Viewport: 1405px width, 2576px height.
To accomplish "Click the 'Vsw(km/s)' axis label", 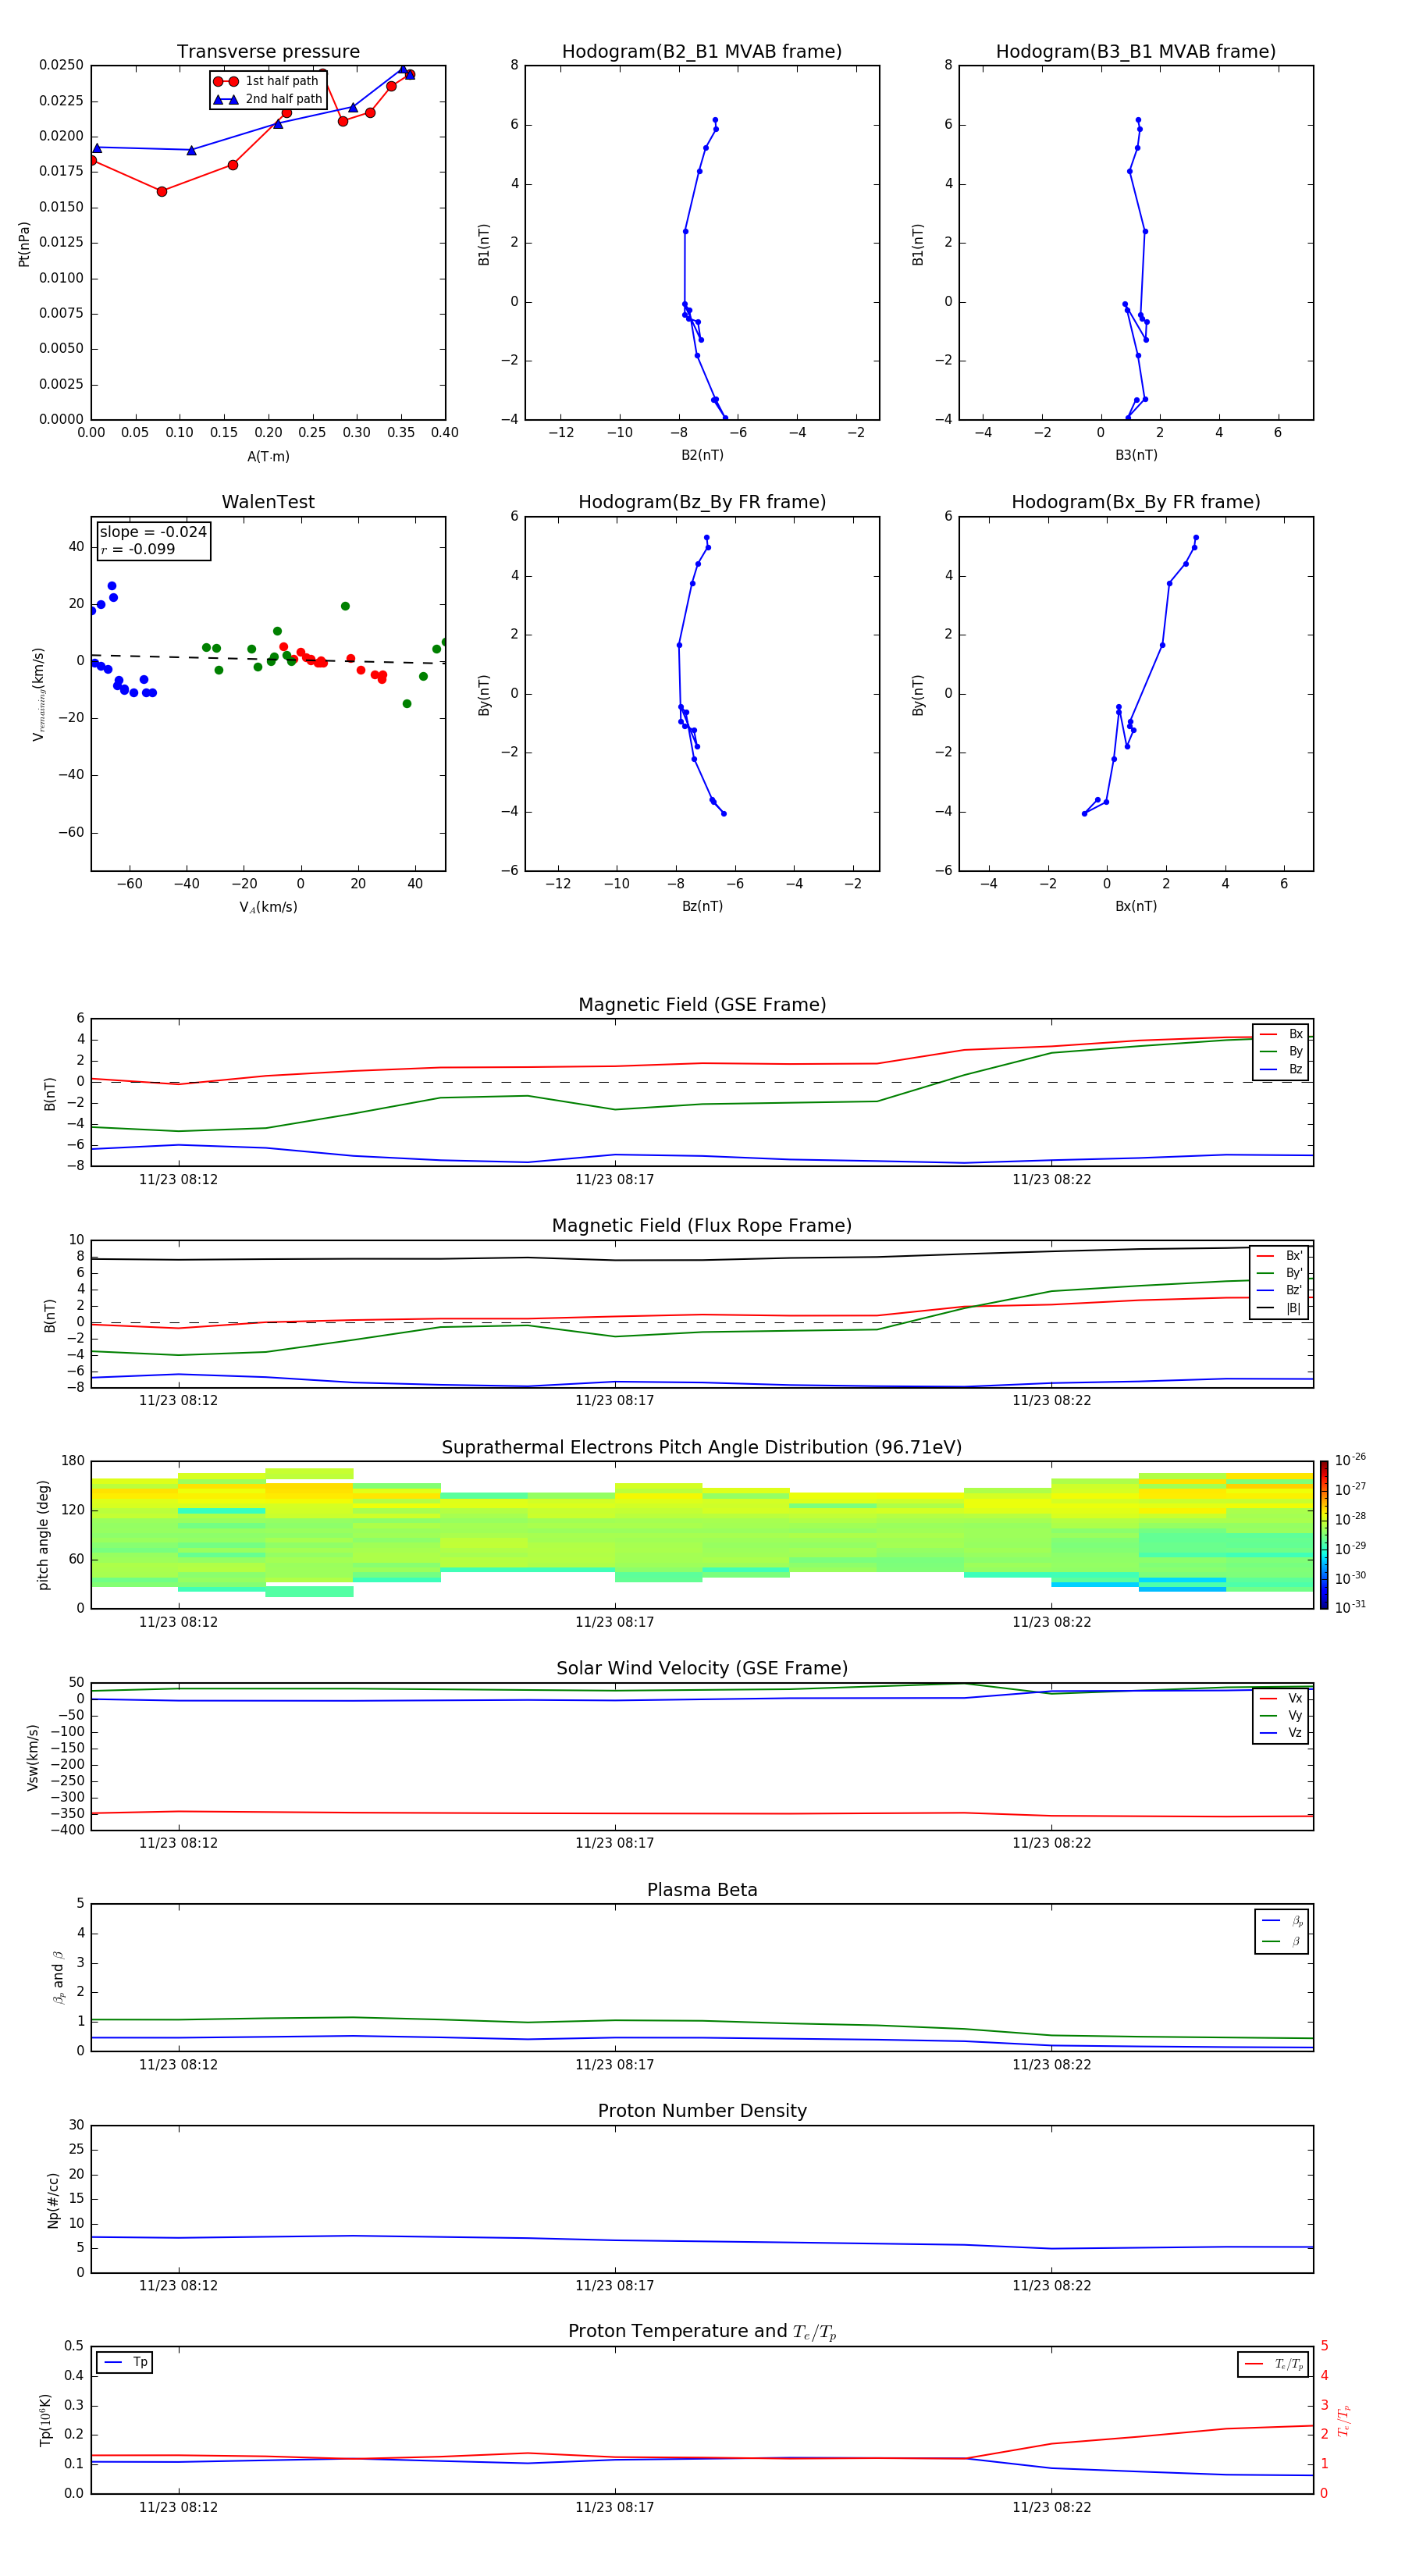I will coord(33,1757).
